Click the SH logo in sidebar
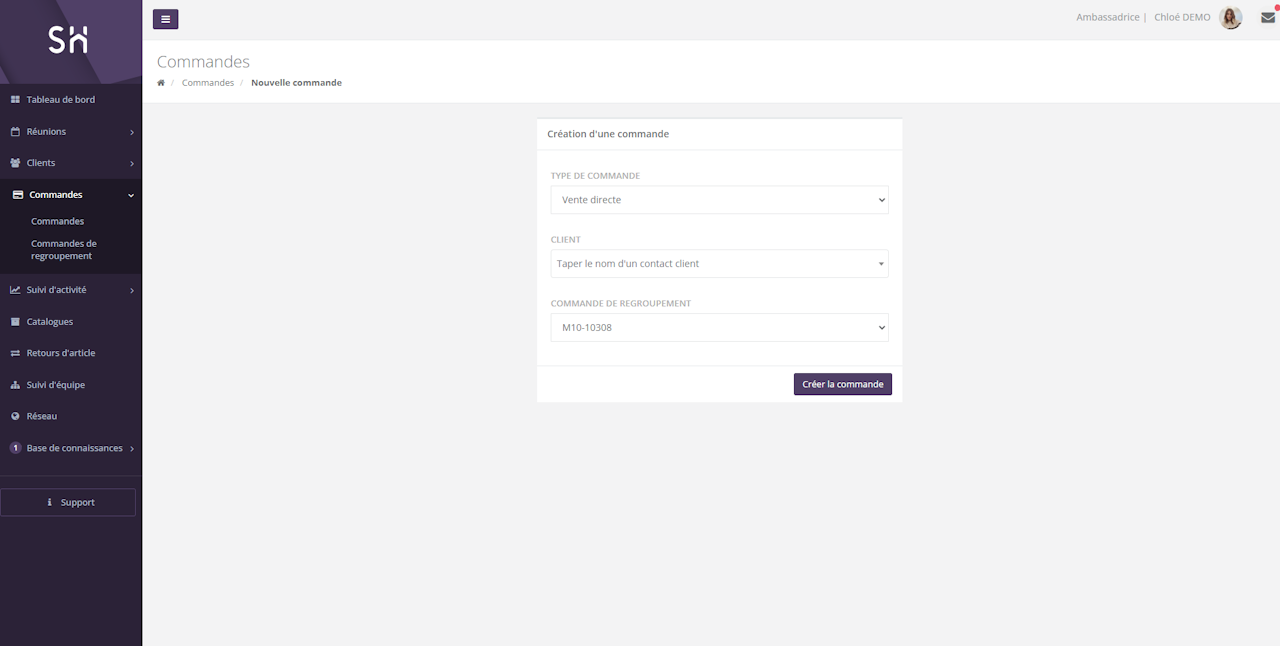This screenshot has width=1280, height=646. (69, 40)
